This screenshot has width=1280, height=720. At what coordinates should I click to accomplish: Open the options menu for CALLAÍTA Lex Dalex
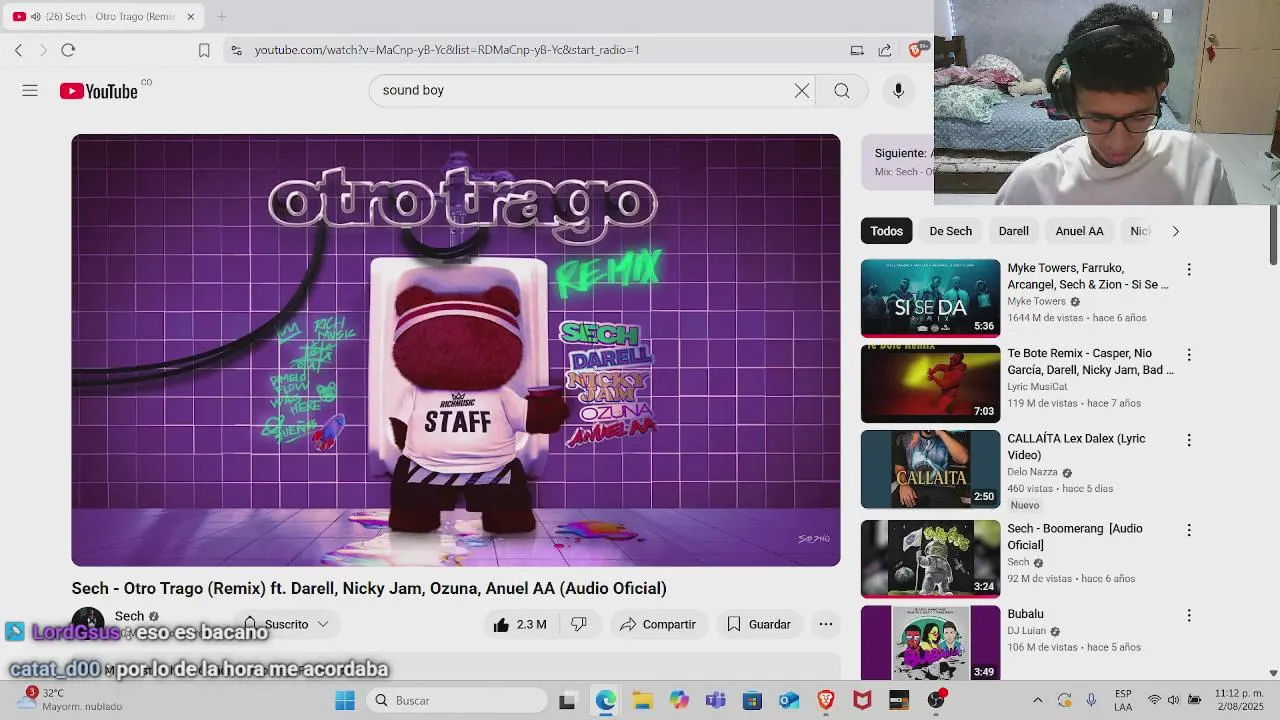point(1189,440)
